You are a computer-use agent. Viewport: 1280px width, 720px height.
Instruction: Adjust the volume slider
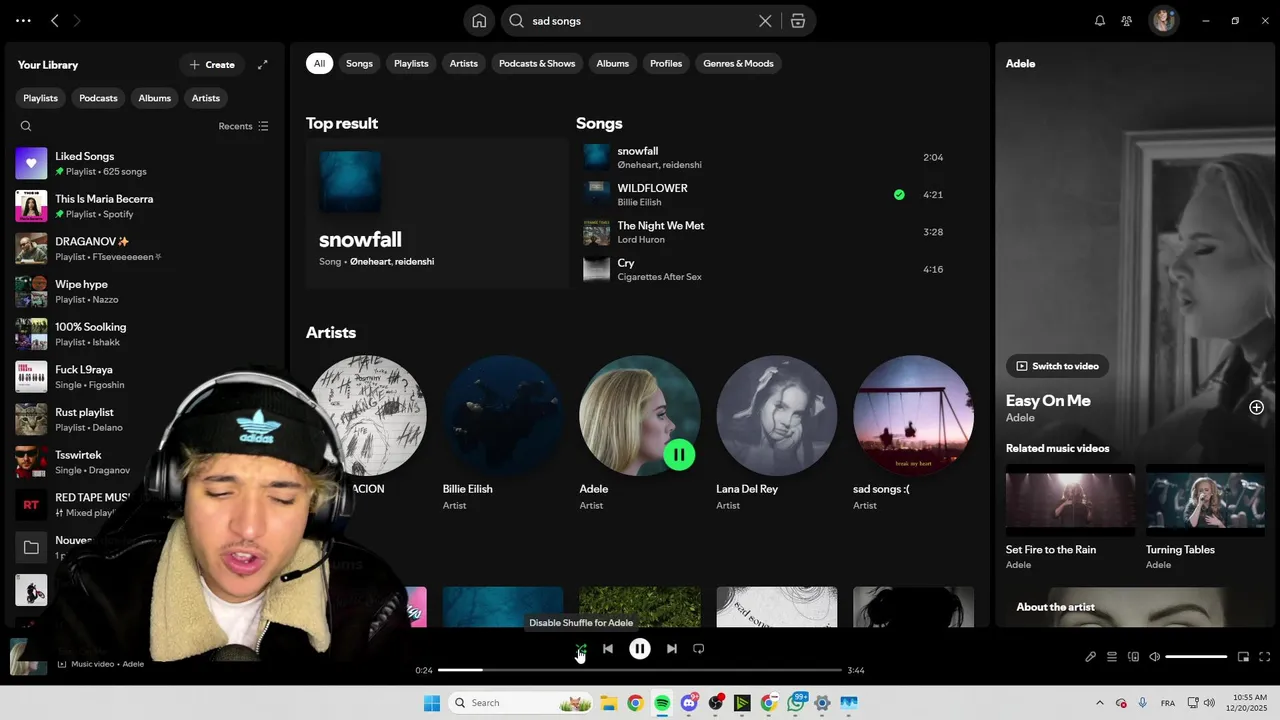pos(1196,657)
